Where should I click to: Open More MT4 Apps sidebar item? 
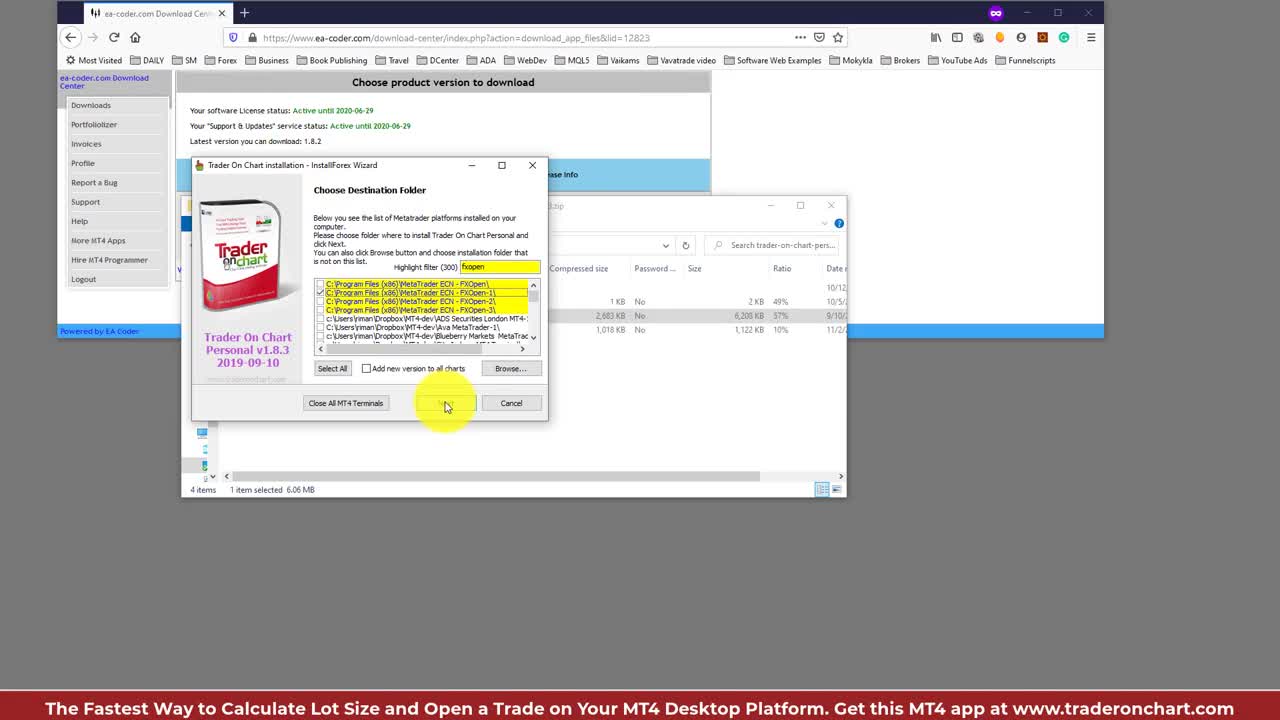tap(98, 241)
